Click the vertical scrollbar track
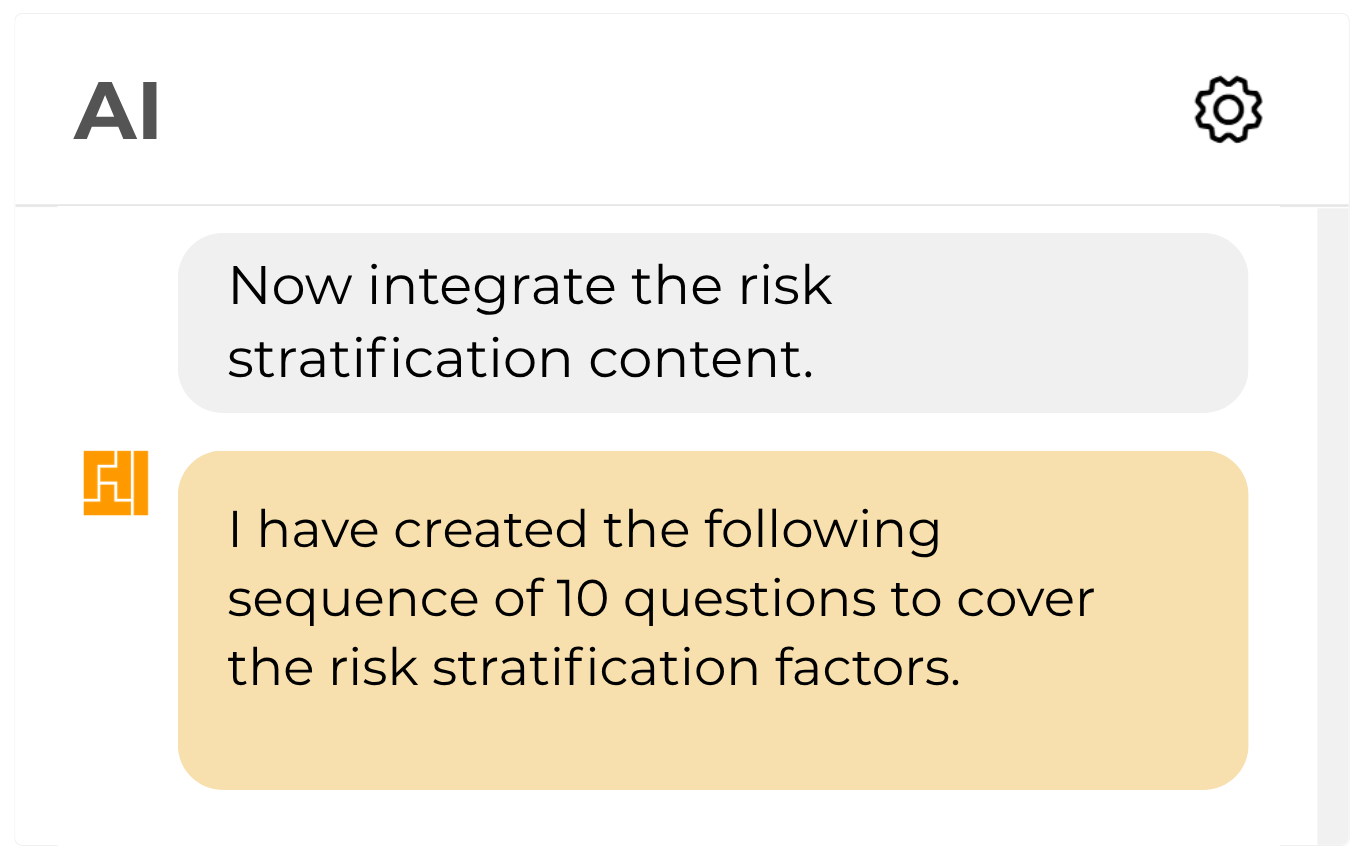Image resolution: width=1366 pixels, height=859 pixels. [1332, 527]
